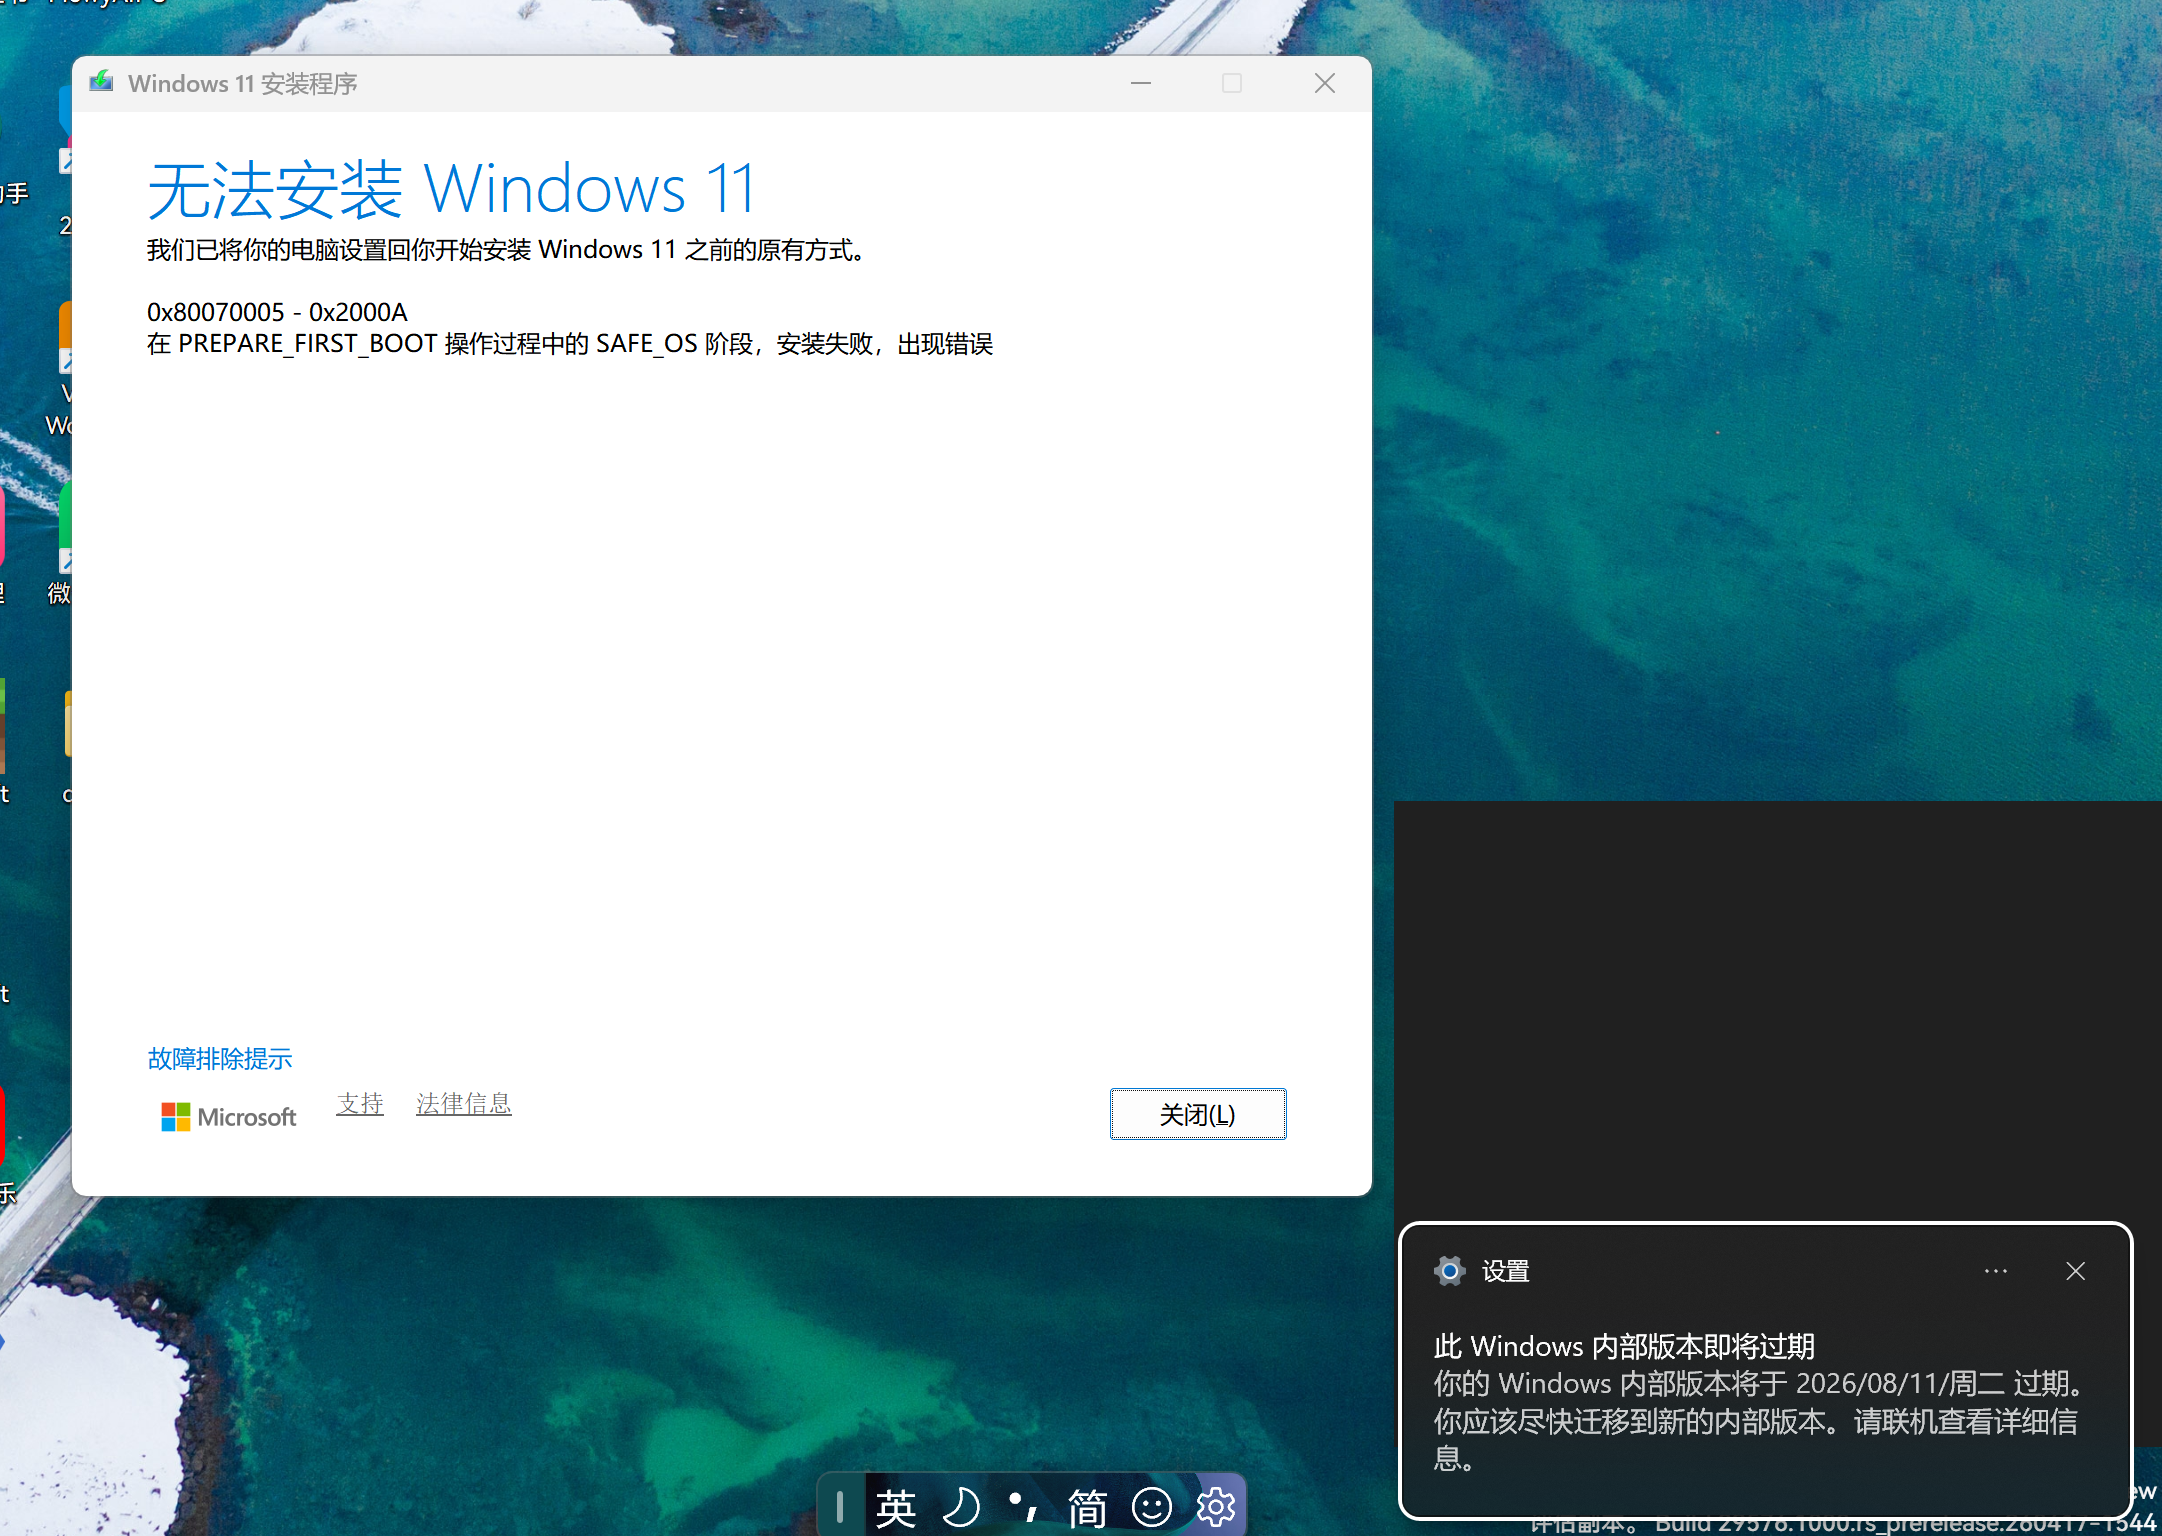Open the 支持 link
Image resolution: width=2162 pixels, height=1536 pixels.
click(x=360, y=1104)
